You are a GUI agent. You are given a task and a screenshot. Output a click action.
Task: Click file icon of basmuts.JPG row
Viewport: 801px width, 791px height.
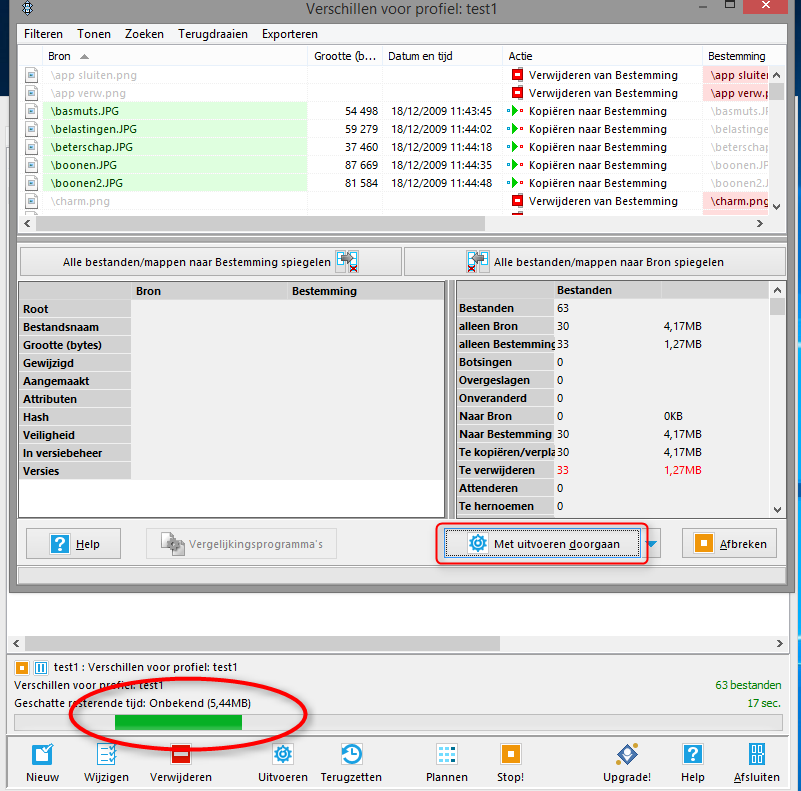[x=32, y=111]
